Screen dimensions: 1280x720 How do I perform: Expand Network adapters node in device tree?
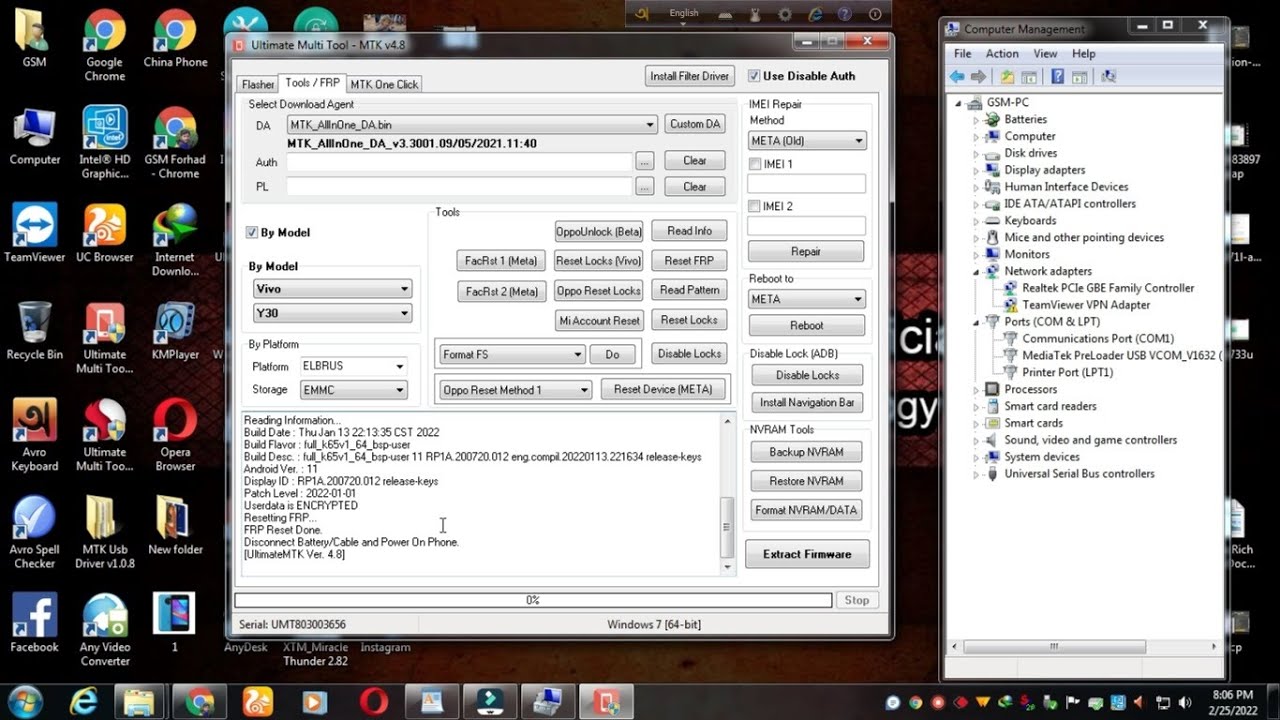pos(977,271)
